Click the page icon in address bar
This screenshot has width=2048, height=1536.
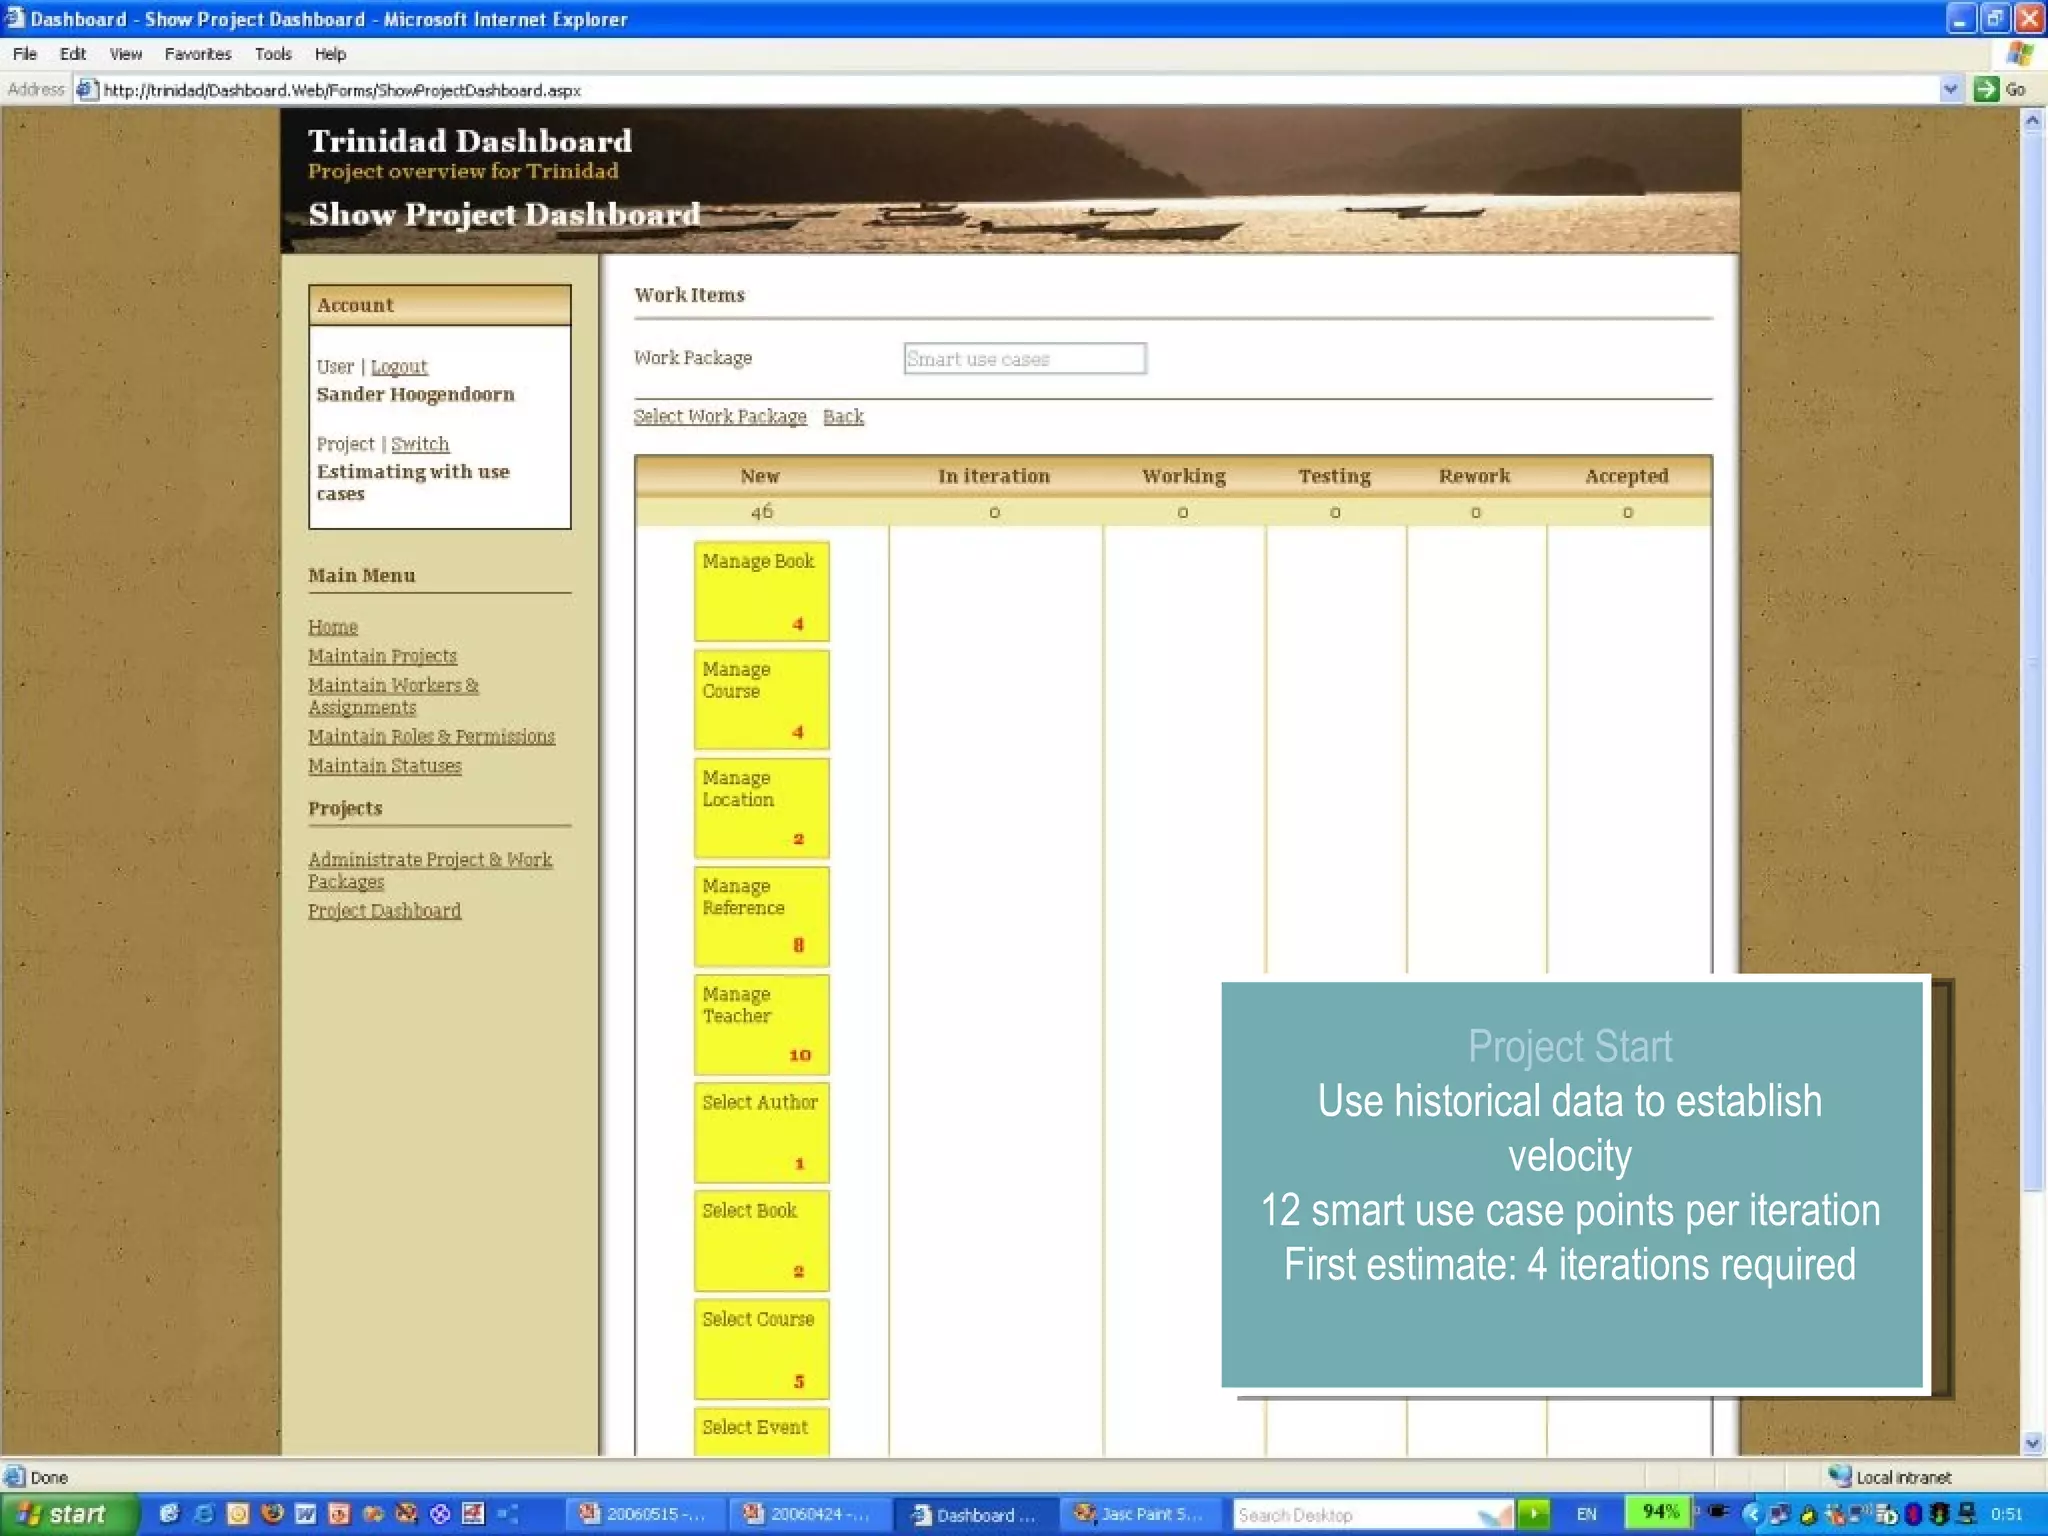pos(87,90)
